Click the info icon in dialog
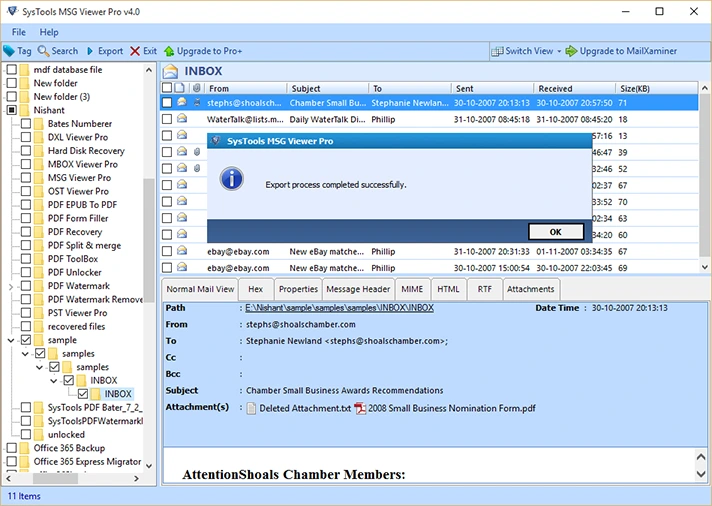The width and height of the screenshot is (712, 506). 232,179
